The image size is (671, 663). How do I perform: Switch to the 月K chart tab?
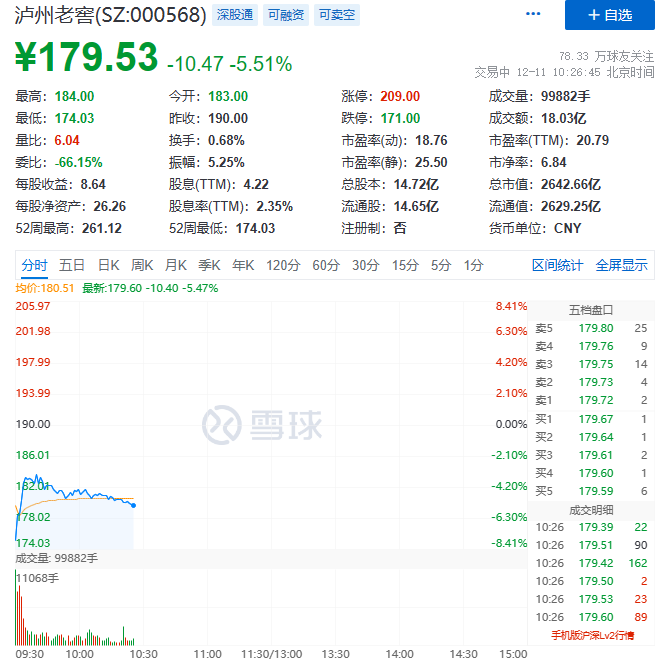point(175,265)
